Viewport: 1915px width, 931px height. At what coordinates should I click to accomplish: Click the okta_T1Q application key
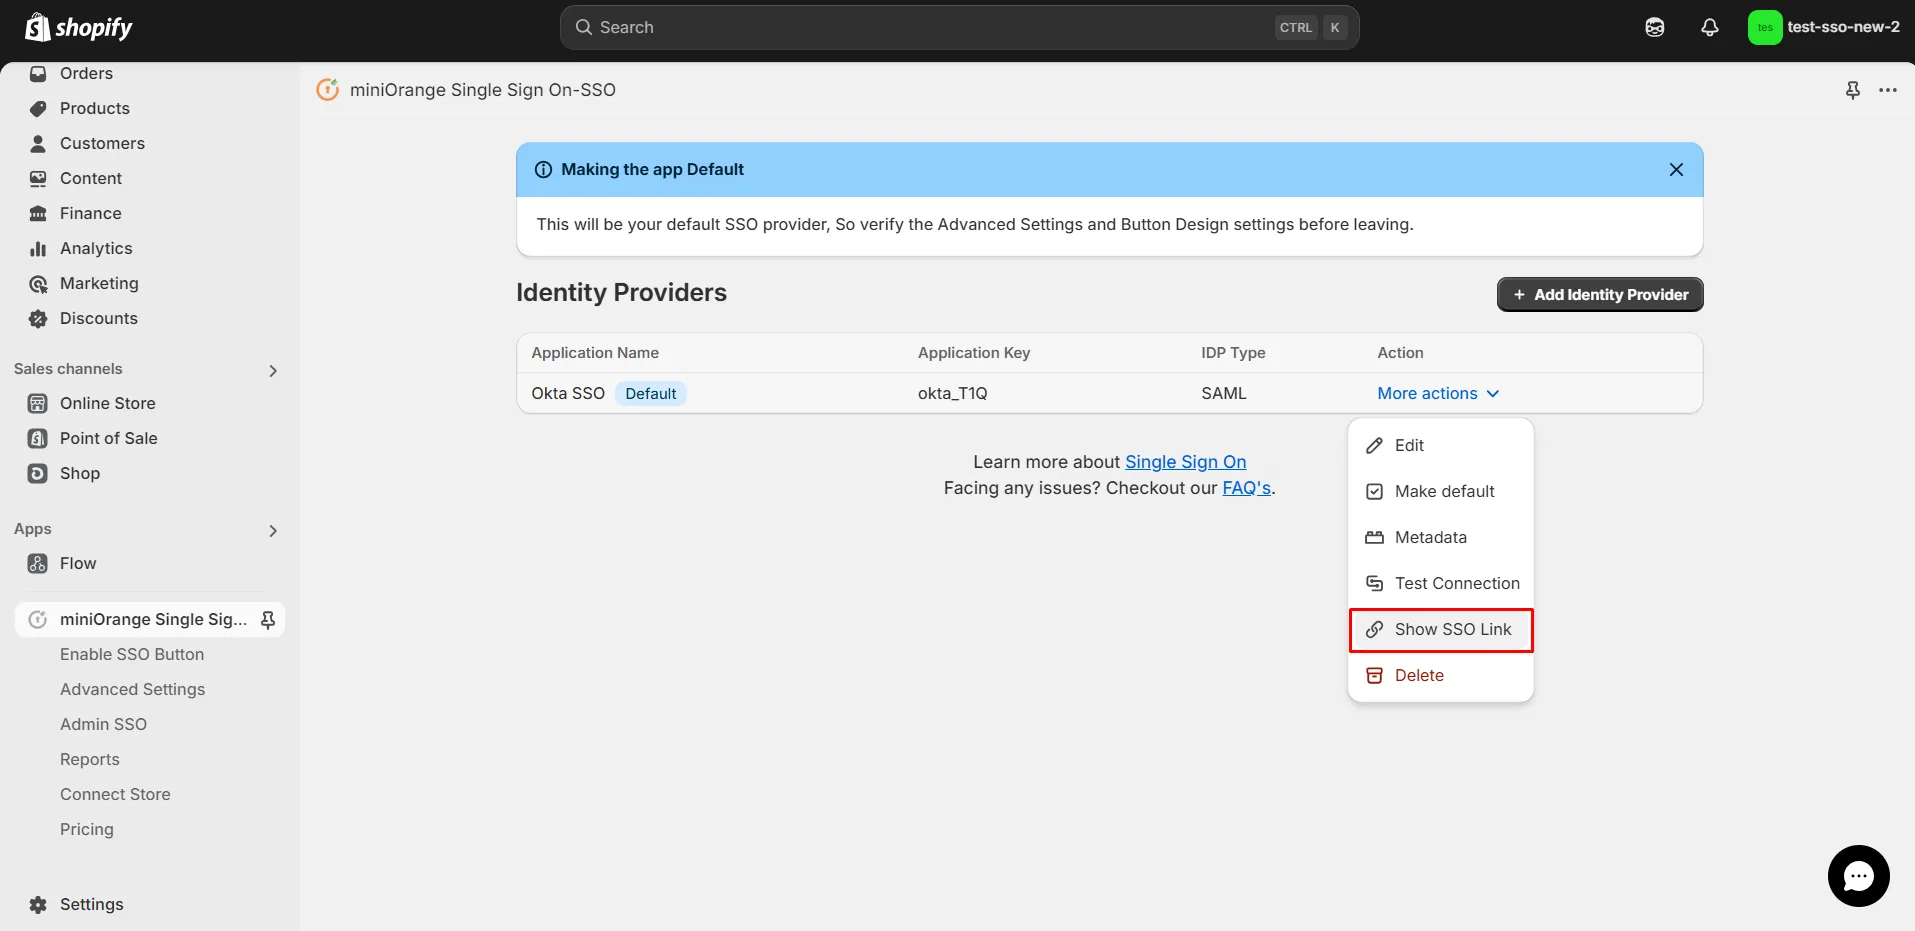952,393
